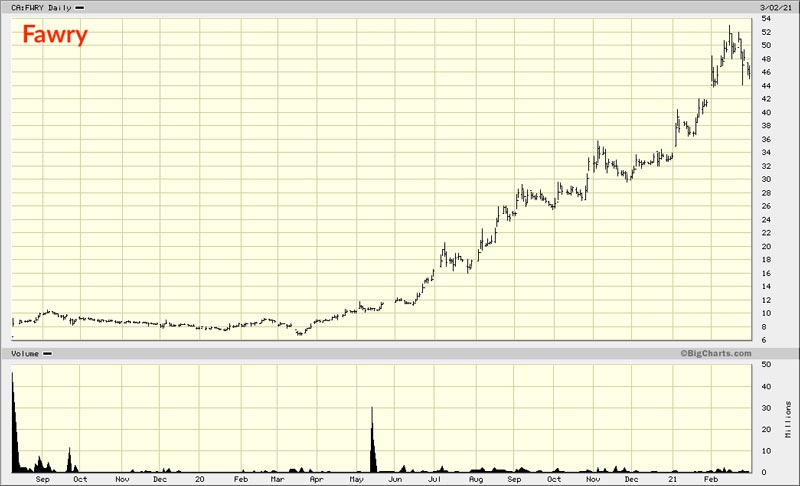
Task: Click the largest volume spike at chart start
Action: 15,423
